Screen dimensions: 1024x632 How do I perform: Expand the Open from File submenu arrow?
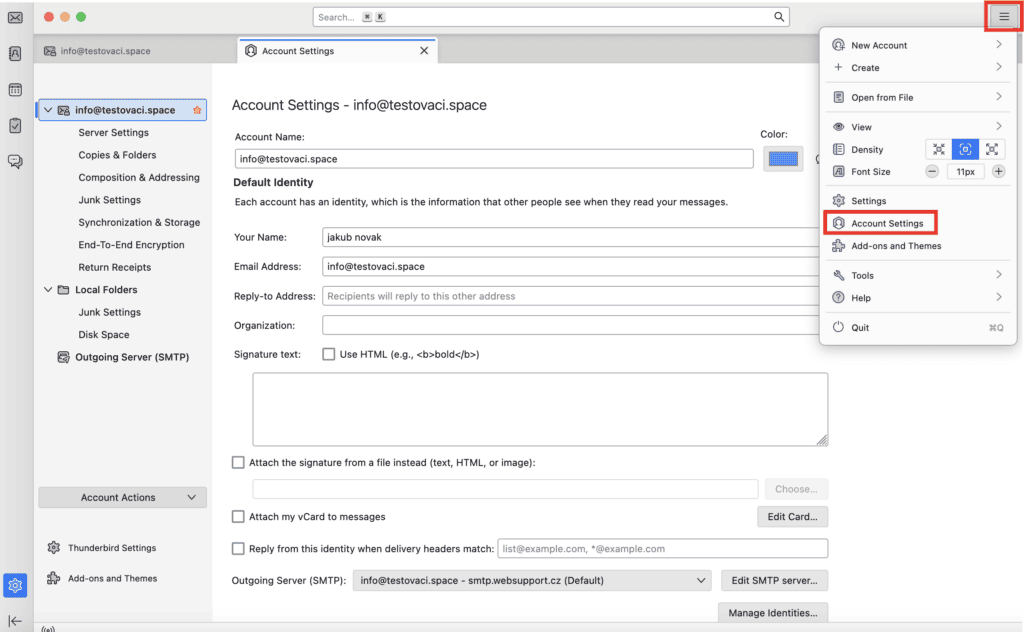click(999, 97)
